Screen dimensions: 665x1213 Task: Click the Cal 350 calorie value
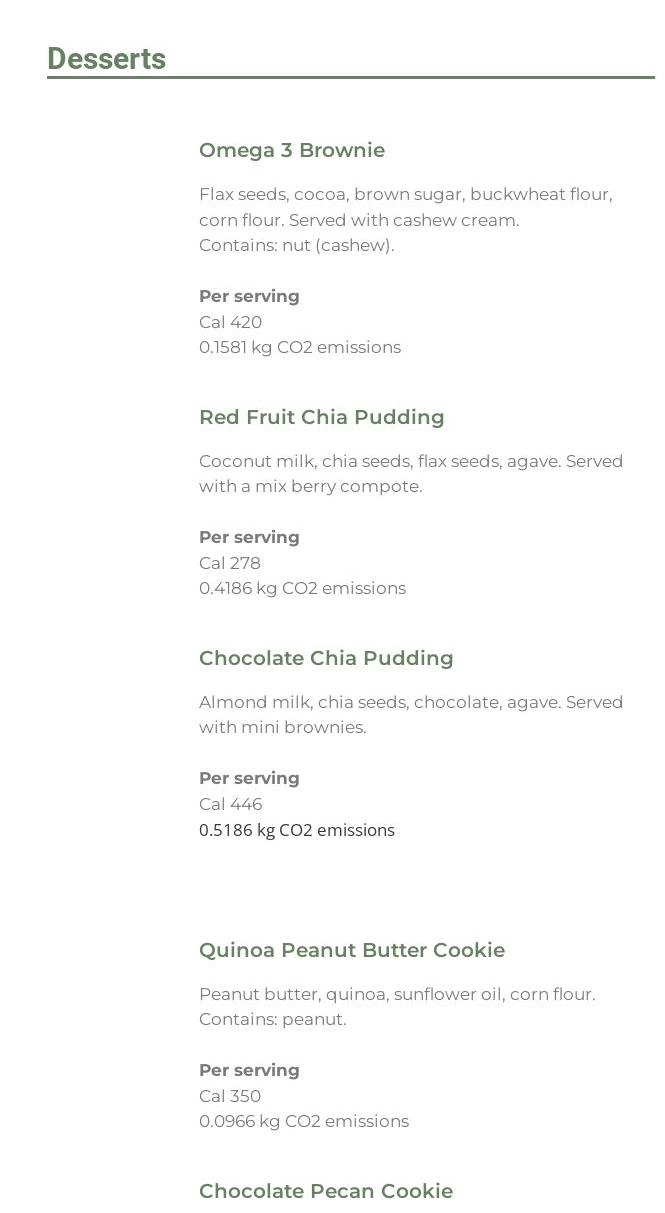tap(229, 1096)
